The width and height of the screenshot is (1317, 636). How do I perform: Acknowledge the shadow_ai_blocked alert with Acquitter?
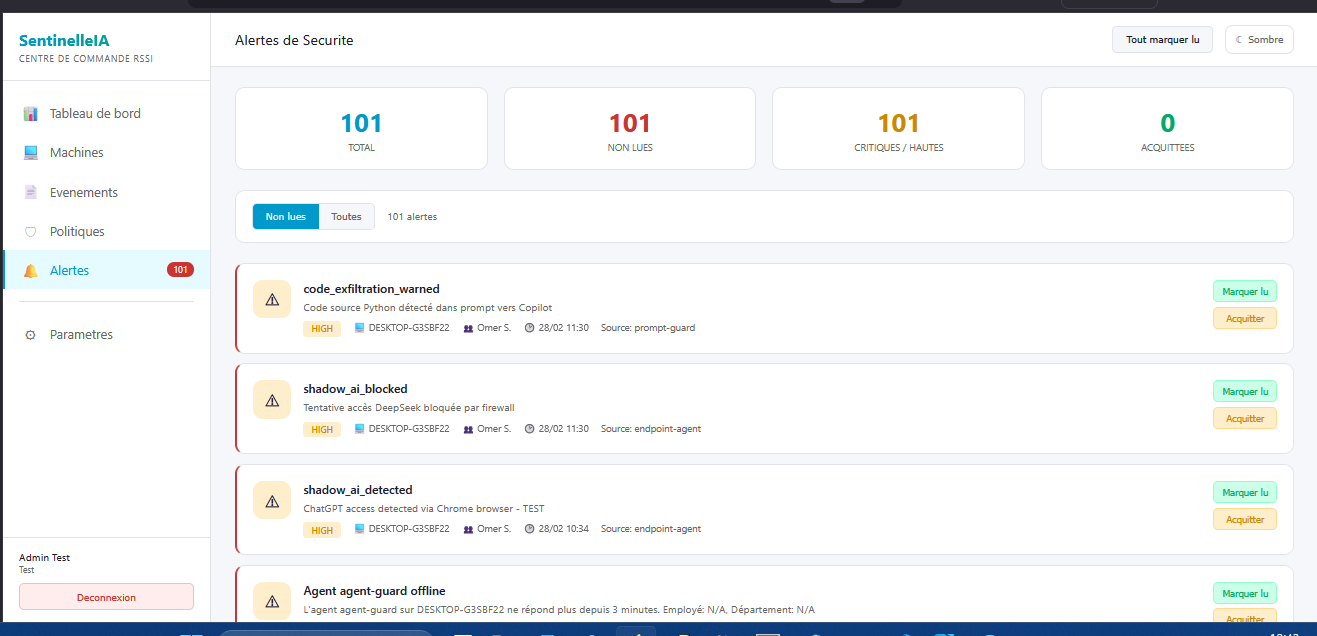coord(1244,418)
